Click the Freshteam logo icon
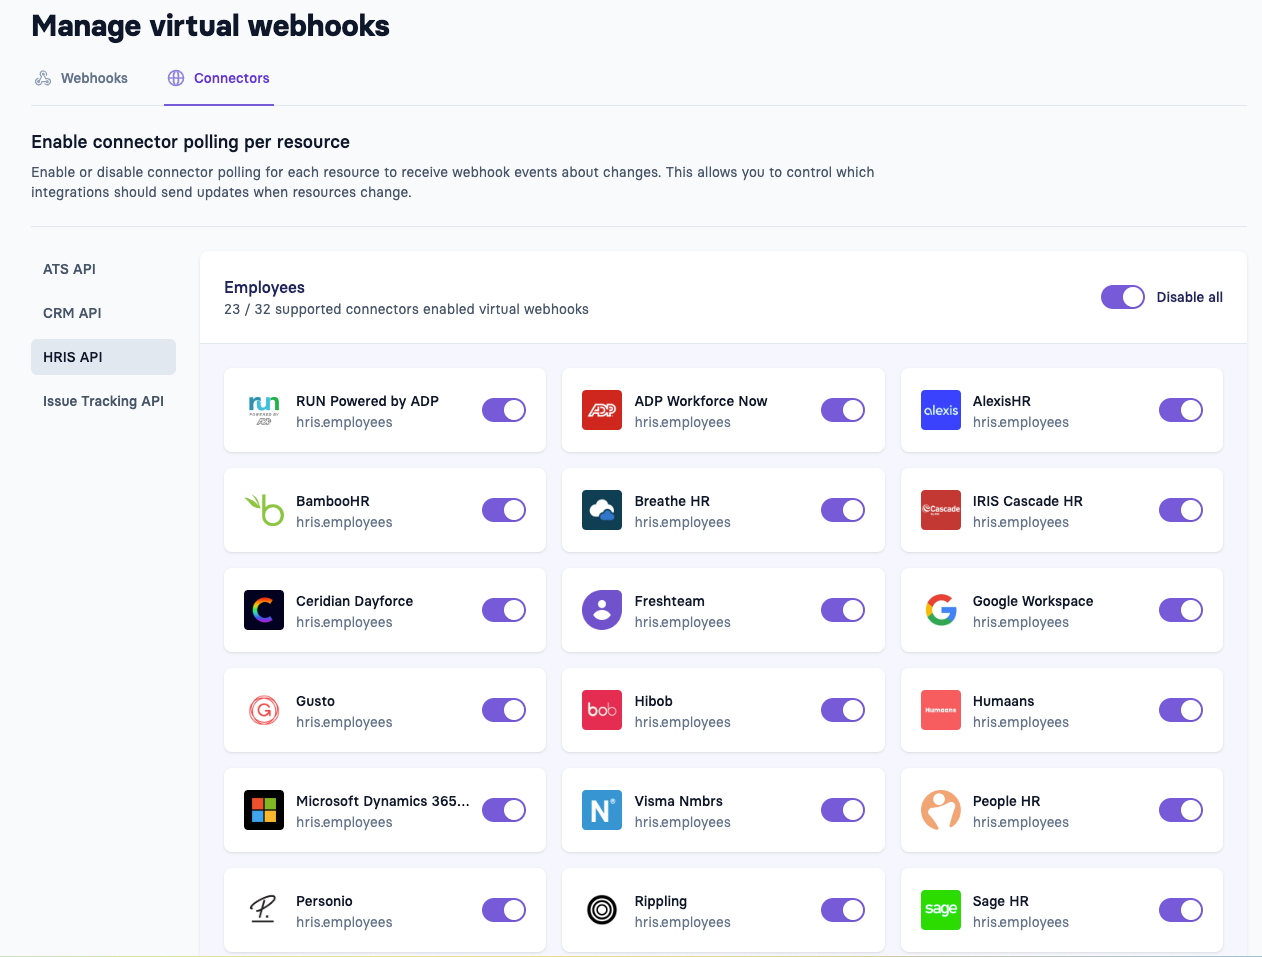The width and height of the screenshot is (1262, 957). pyautogui.click(x=602, y=610)
